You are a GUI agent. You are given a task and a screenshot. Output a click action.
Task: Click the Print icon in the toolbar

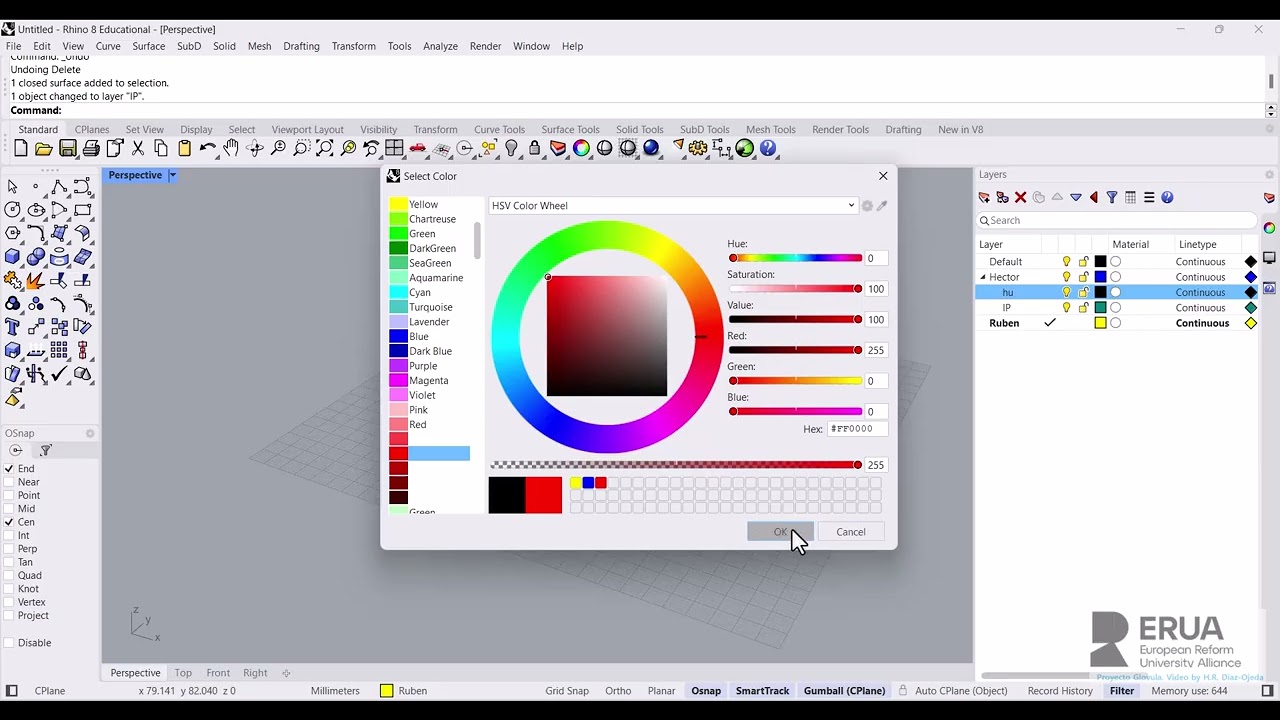coord(91,149)
